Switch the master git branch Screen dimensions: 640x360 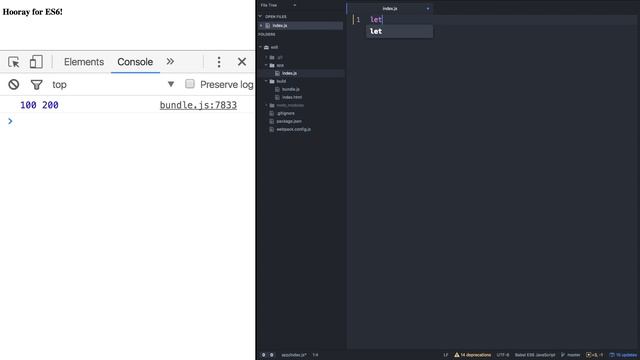[x=571, y=355]
